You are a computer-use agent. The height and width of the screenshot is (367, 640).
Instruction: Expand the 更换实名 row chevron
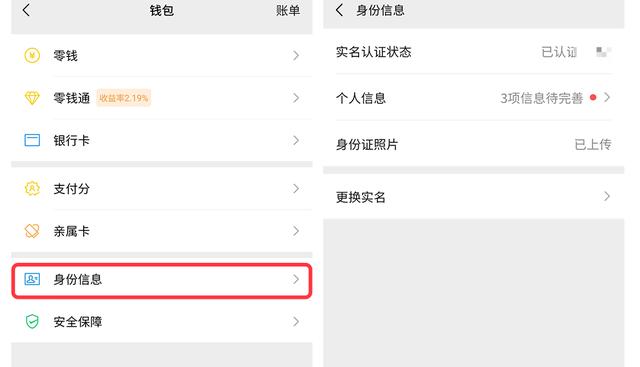click(x=607, y=196)
